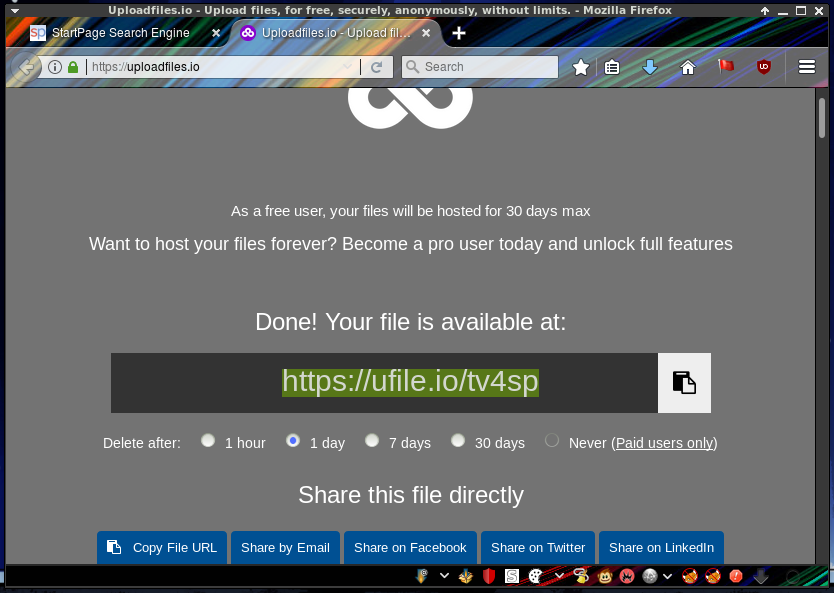Click the left crossed-out addon icon

coord(690,576)
